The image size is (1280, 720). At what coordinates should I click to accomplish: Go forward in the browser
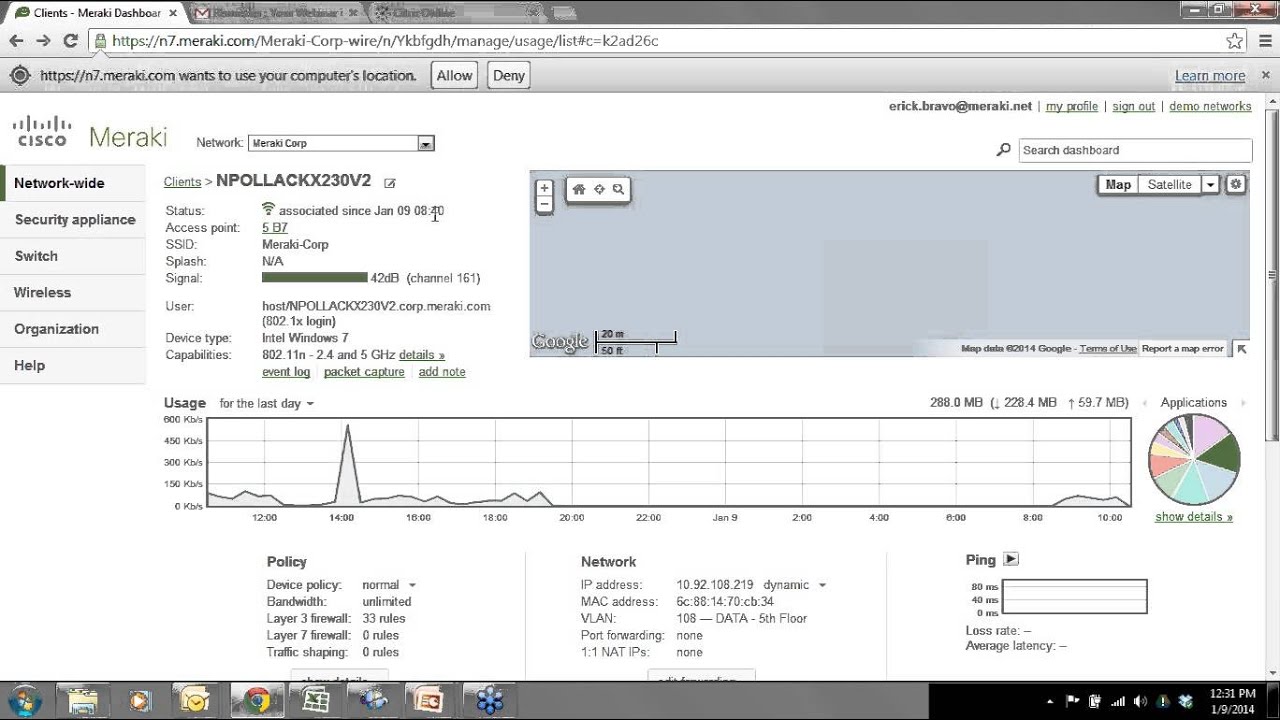pos(43,41)
